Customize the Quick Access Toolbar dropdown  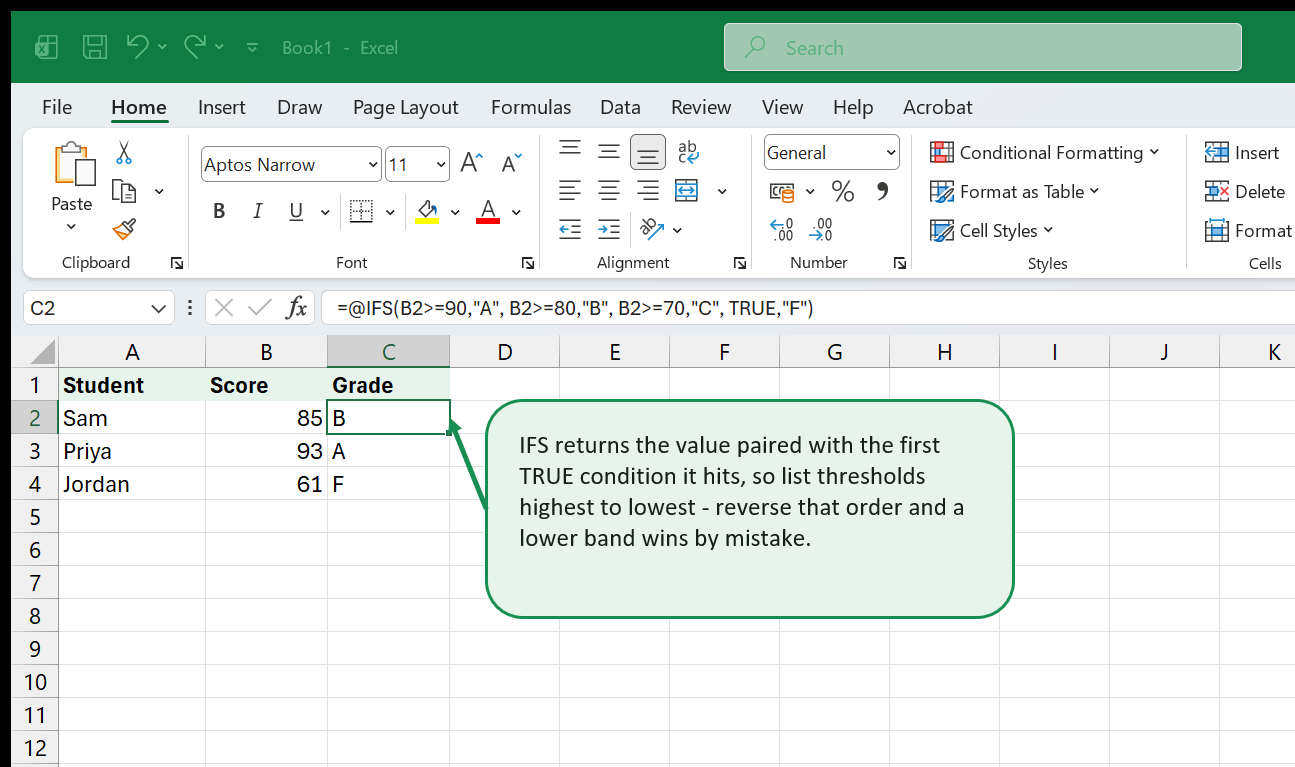point(252,47)
